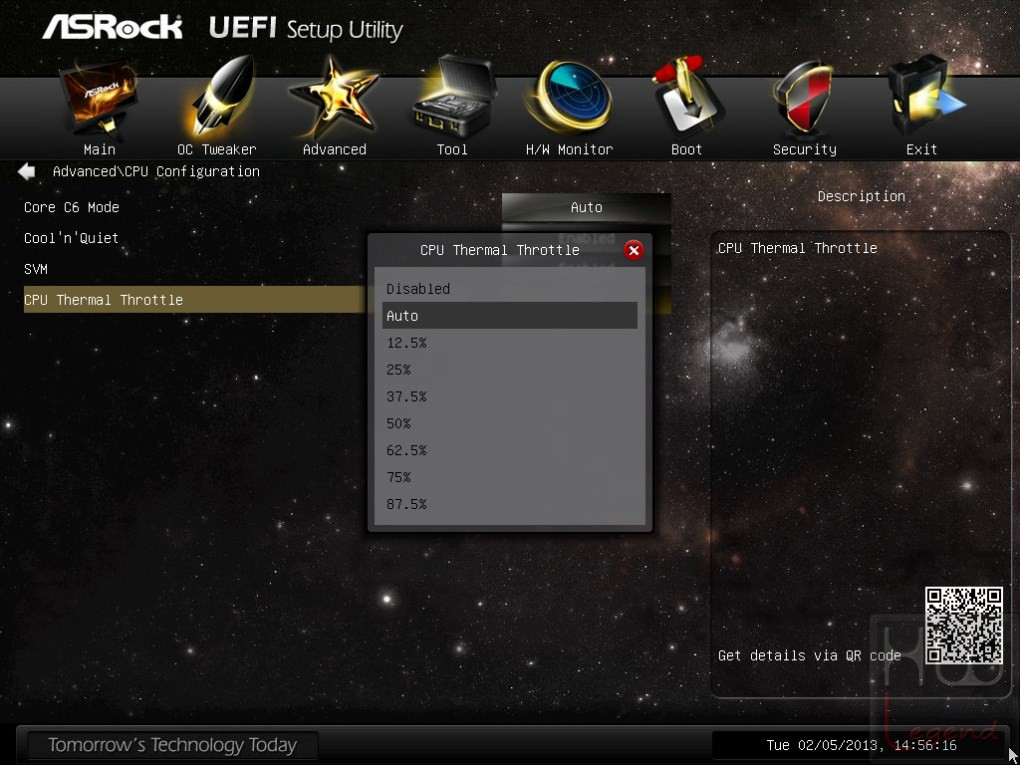
Task: Switch to OC Tweaker tab label
Action: pos(217,150)
